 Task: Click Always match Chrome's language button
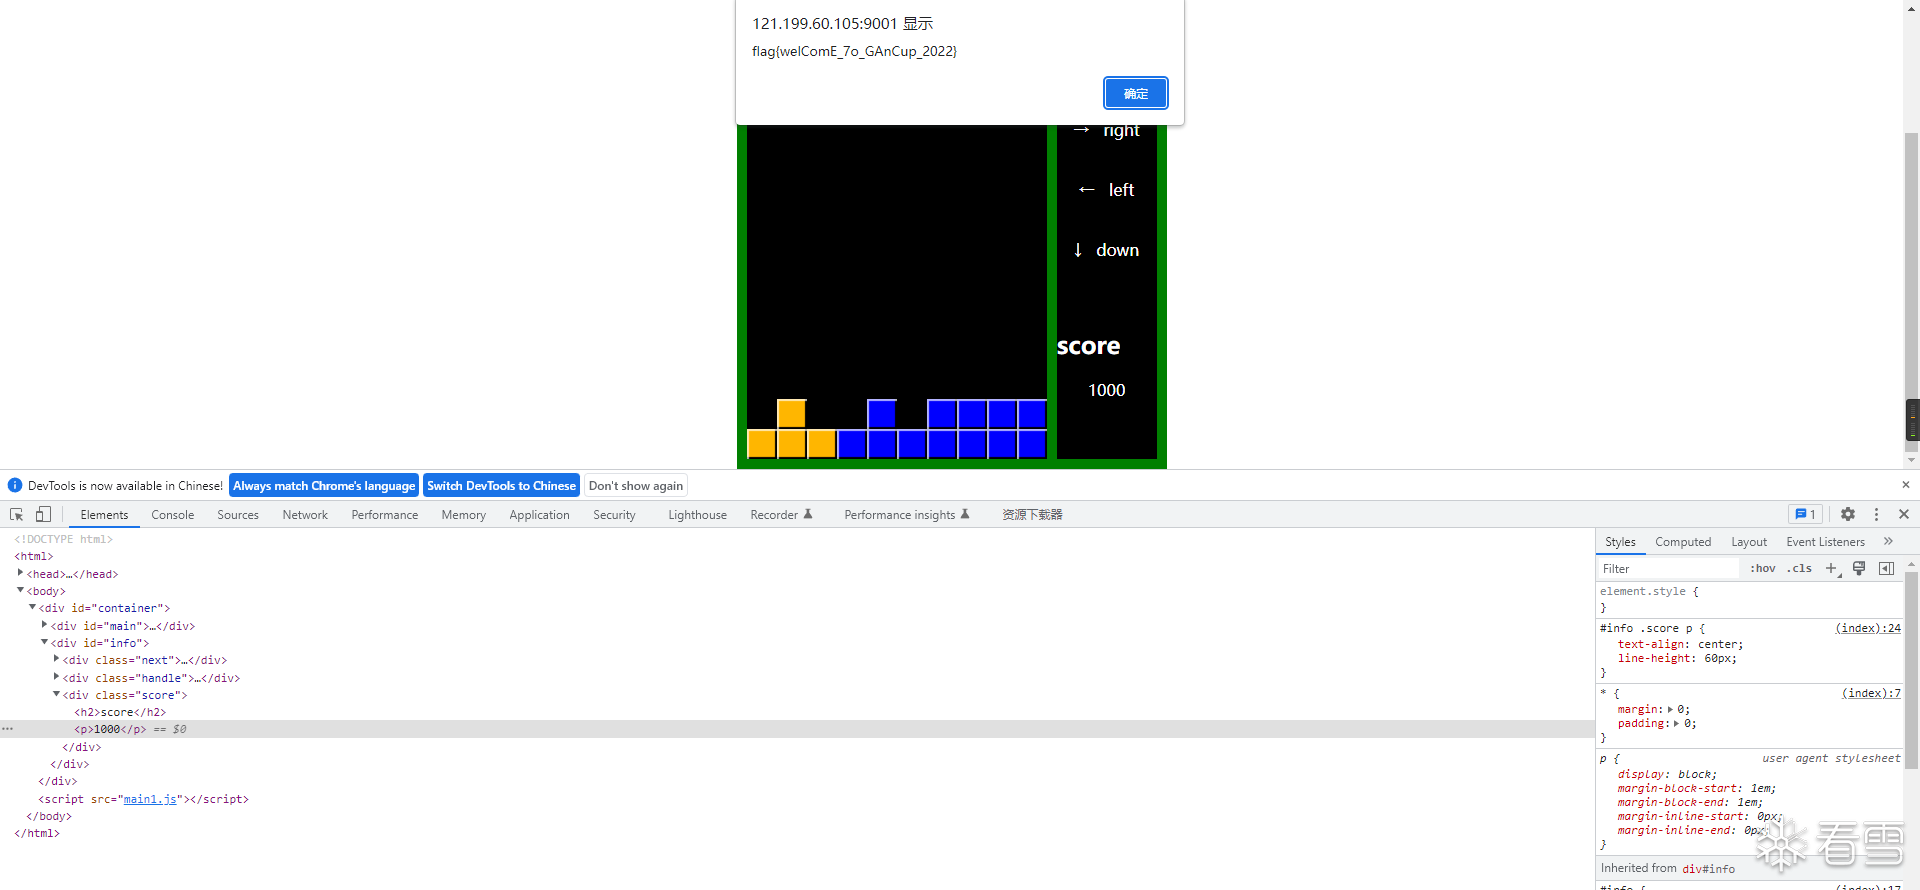(324, 485)
